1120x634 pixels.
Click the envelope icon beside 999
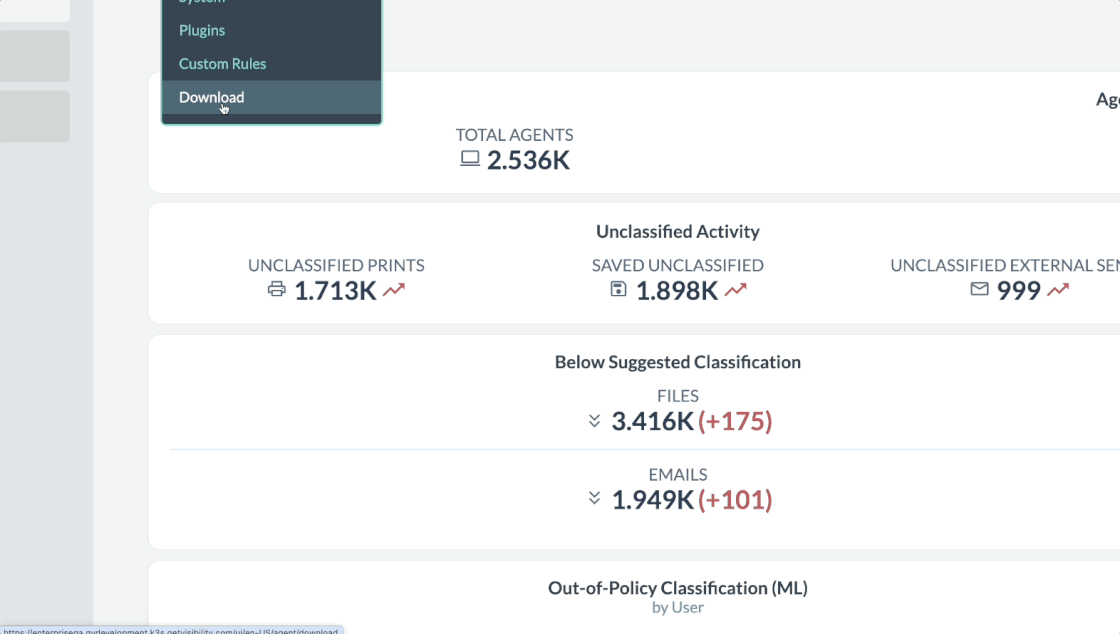point(979,290)
